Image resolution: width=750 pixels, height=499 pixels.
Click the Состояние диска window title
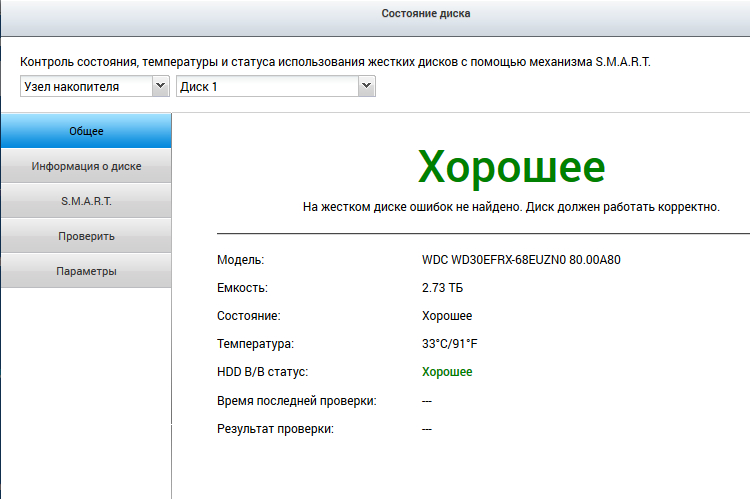tap(425, 14)
